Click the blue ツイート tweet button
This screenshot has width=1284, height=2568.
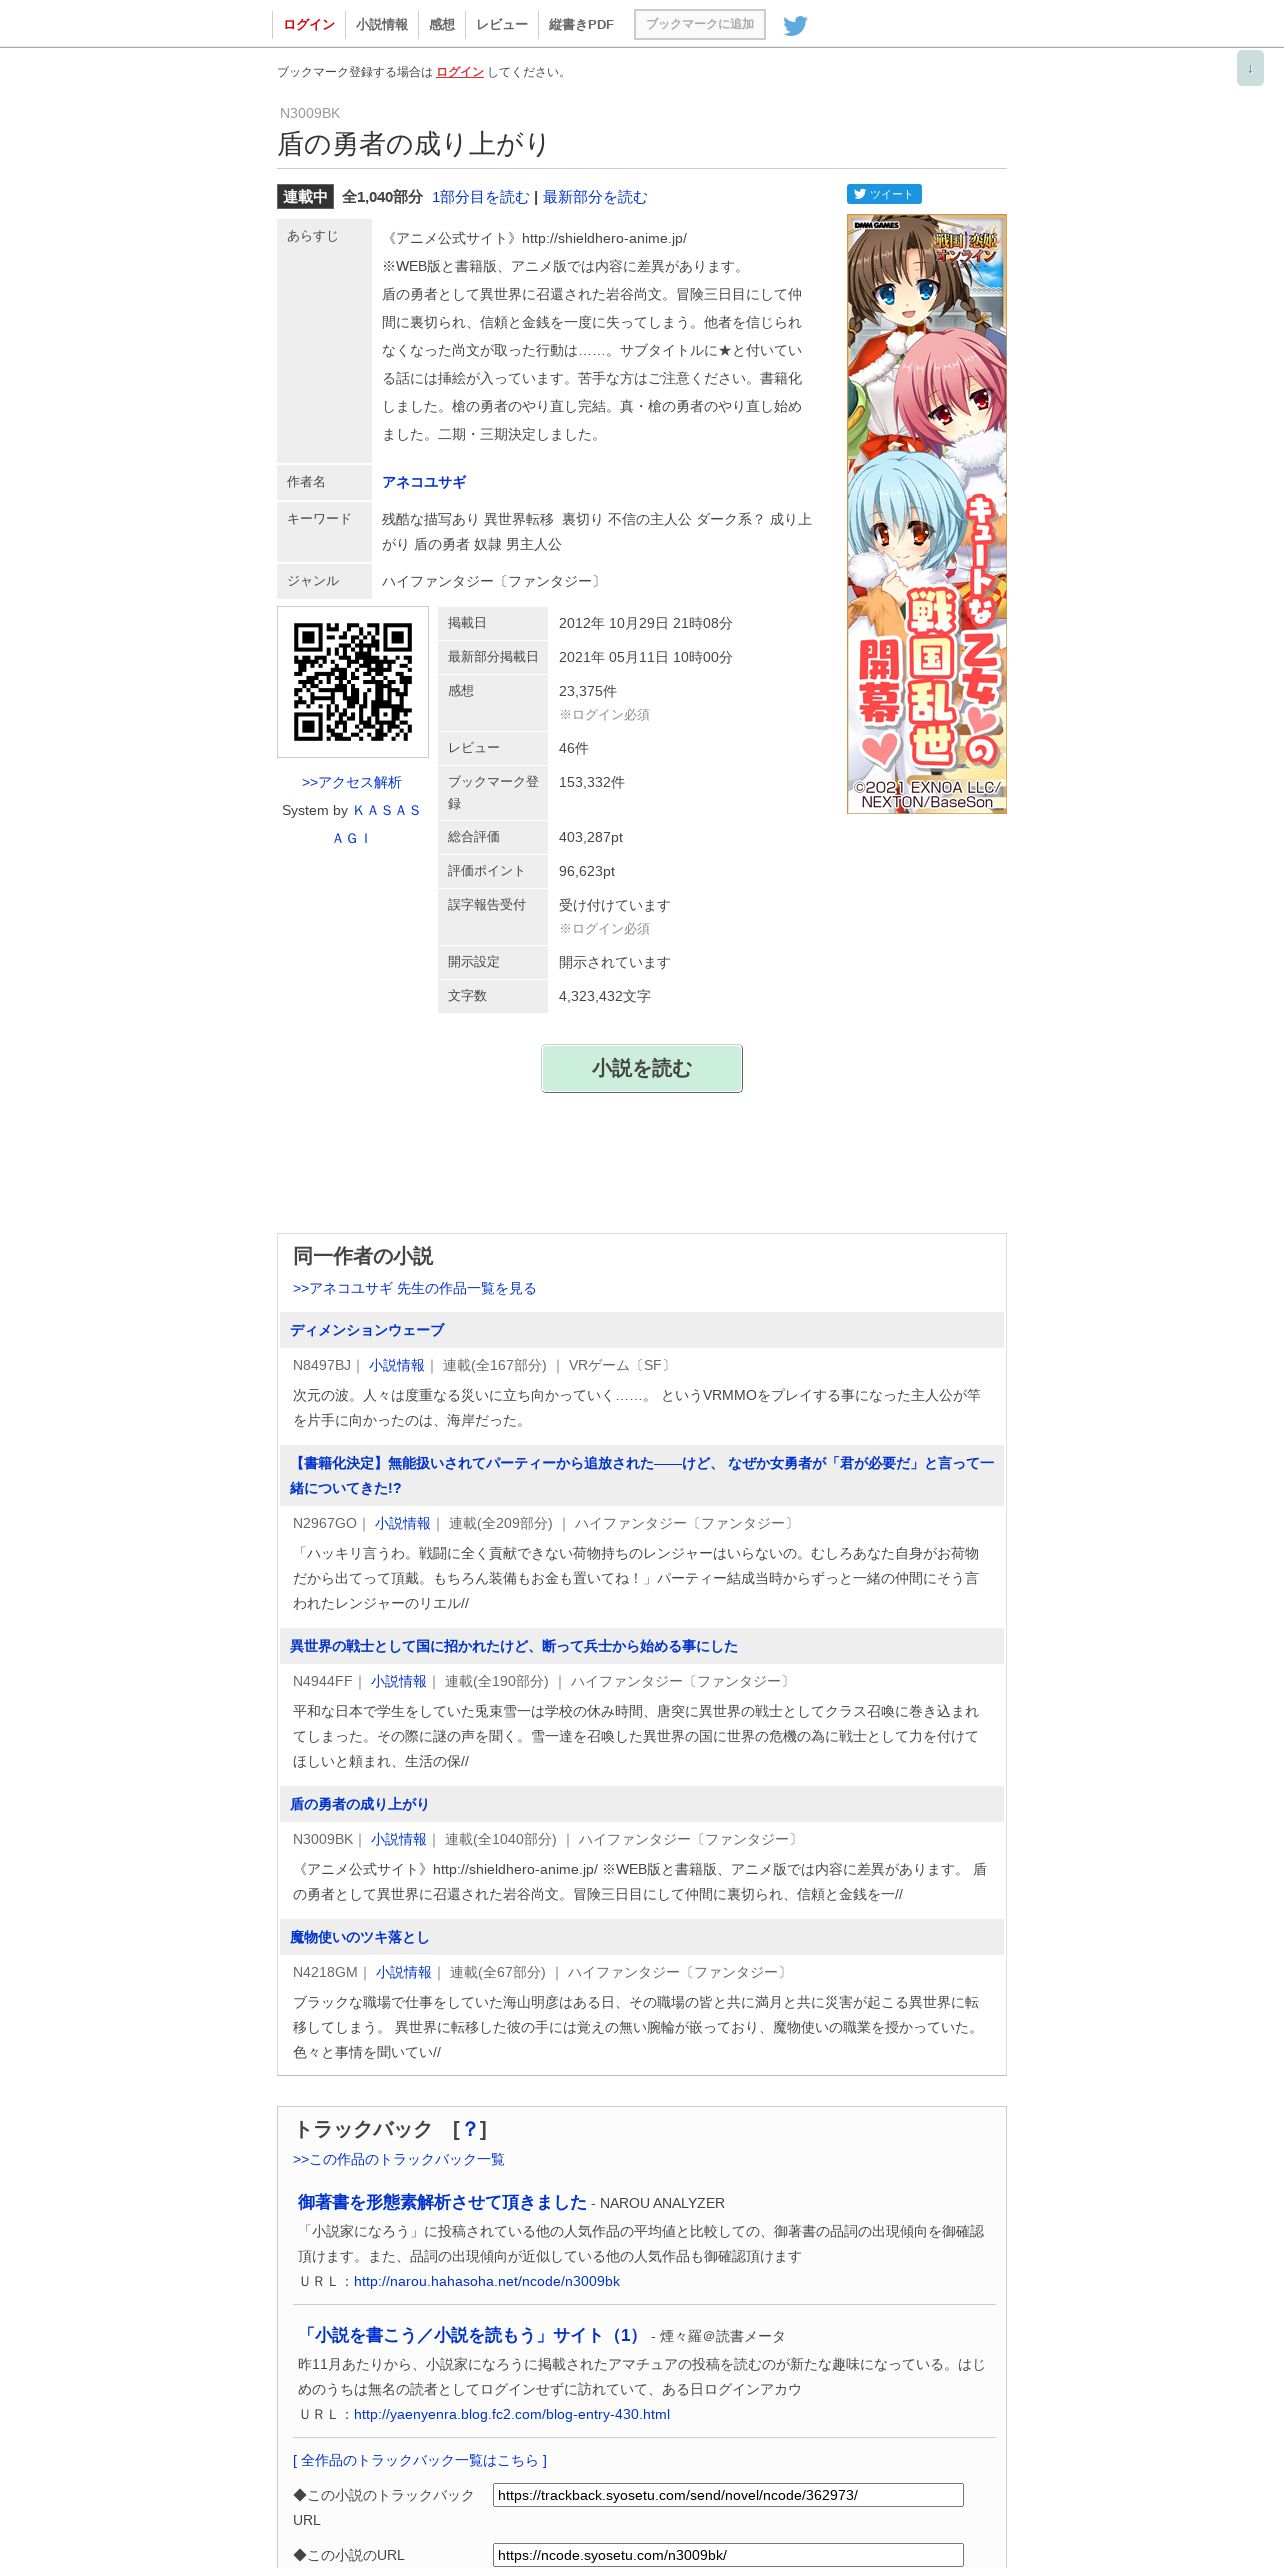[x=884, y=194]
